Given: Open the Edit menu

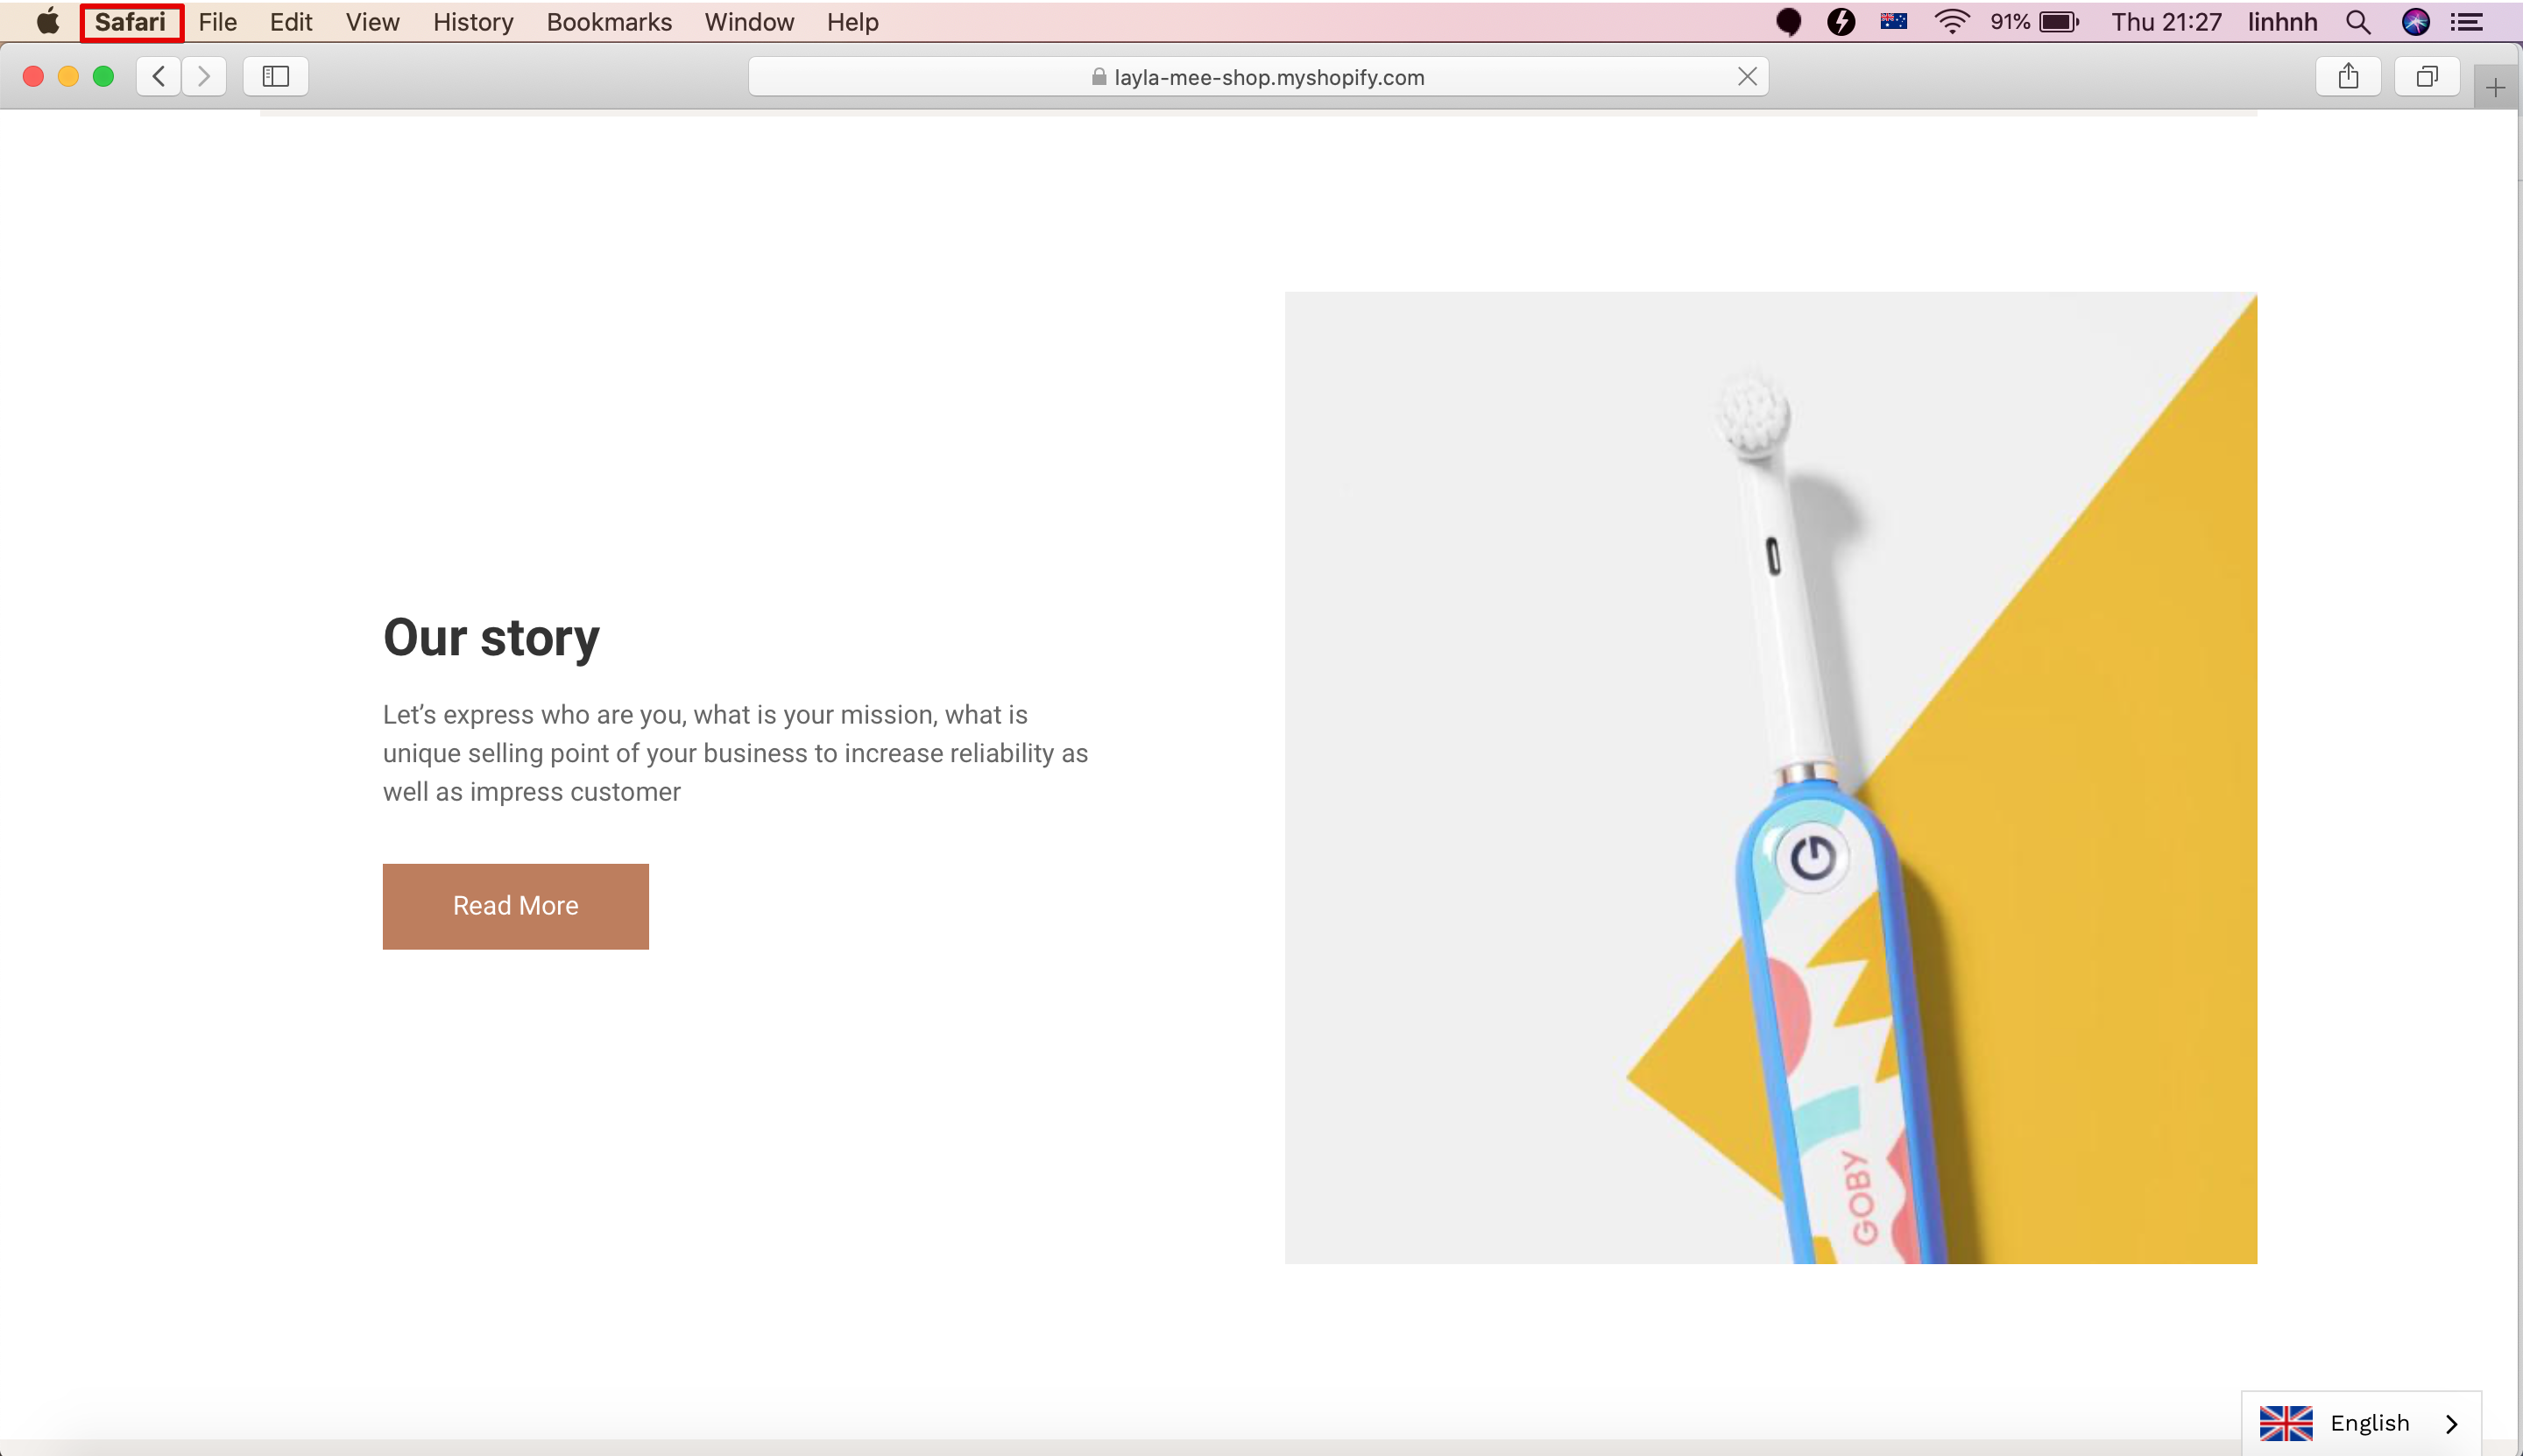Looking at the screenshot, I should (291, 22).
